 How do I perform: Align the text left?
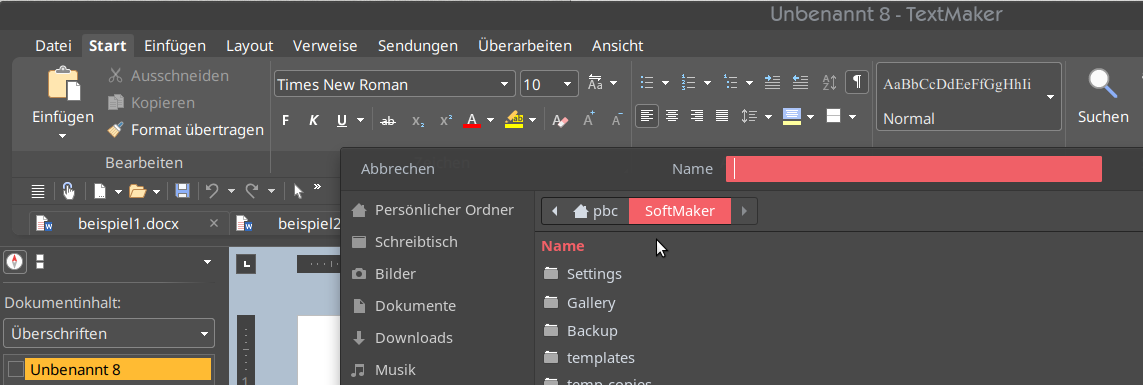pos(647,115)
